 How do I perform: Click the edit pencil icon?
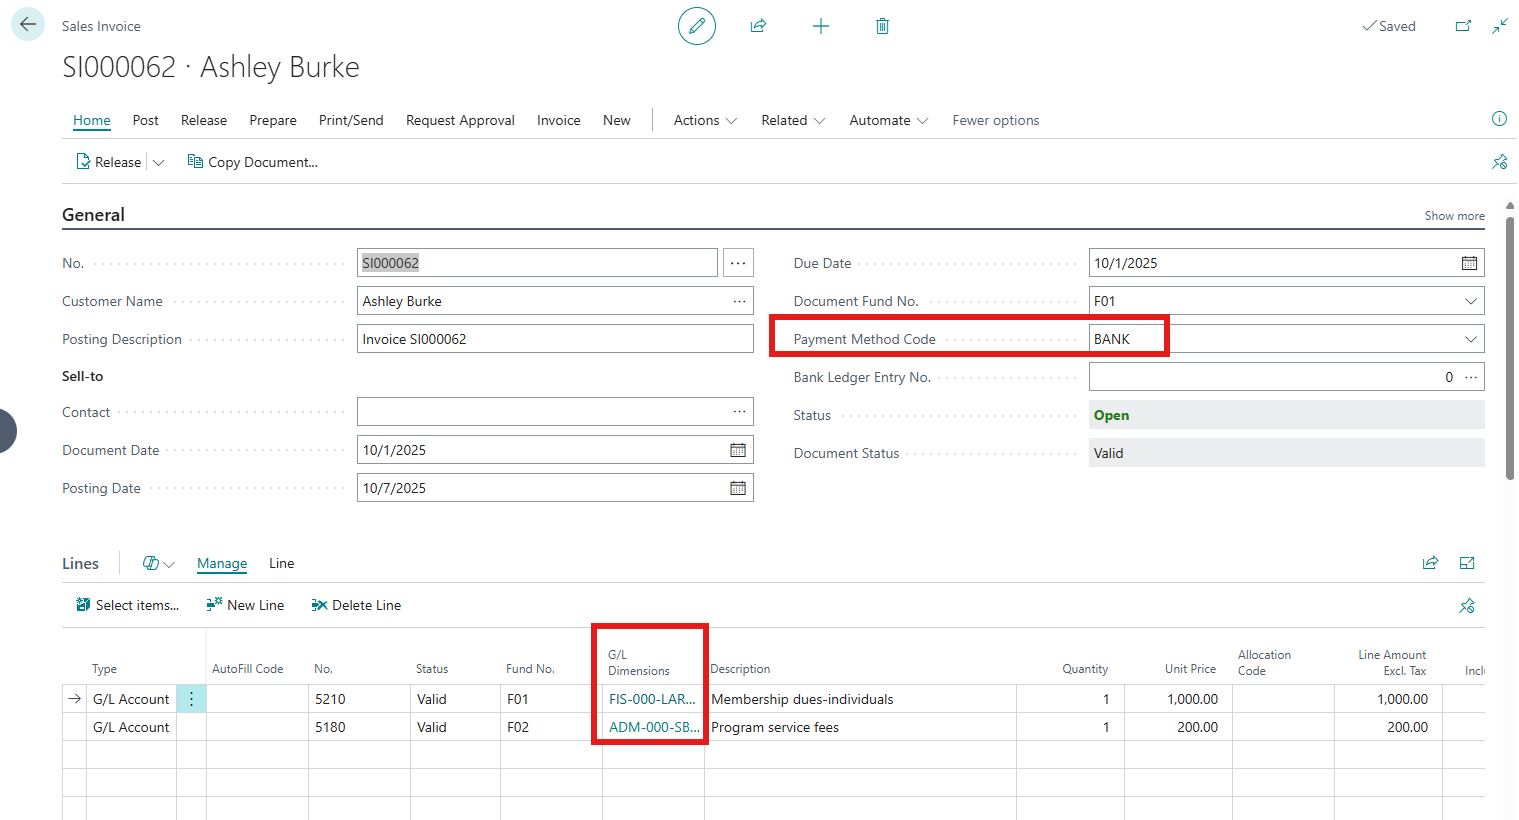pos(697,26)
